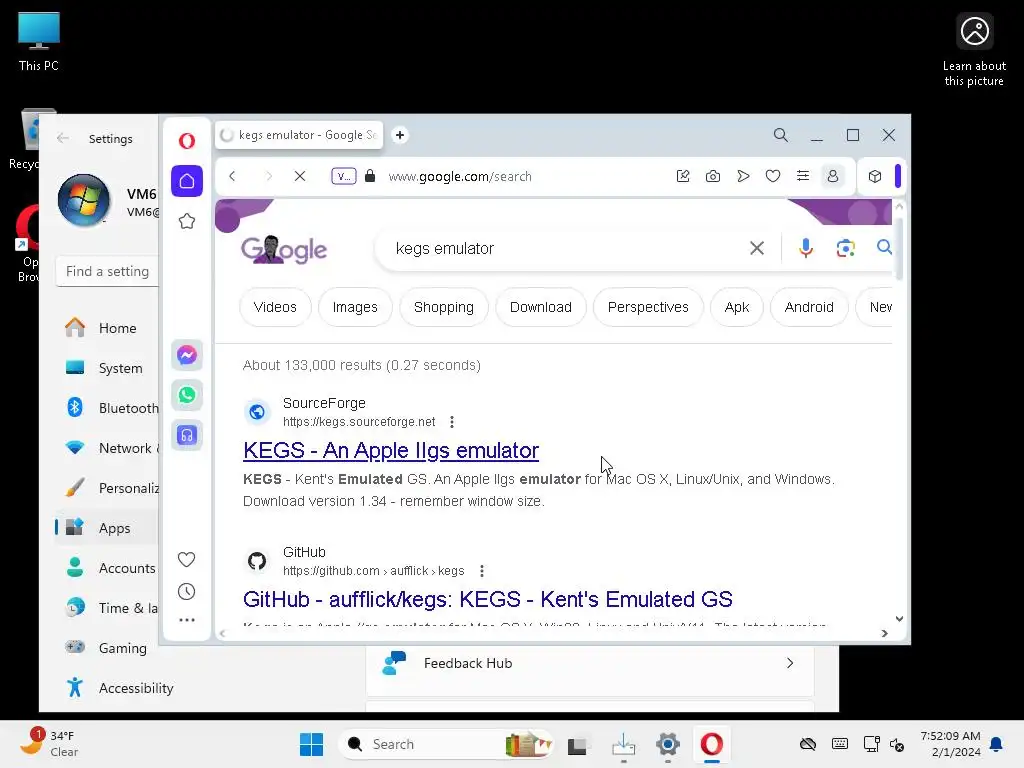Open Accessibility in Settings sidebar
This screenshot has width=1024, height=768.
tap(119, 688)
